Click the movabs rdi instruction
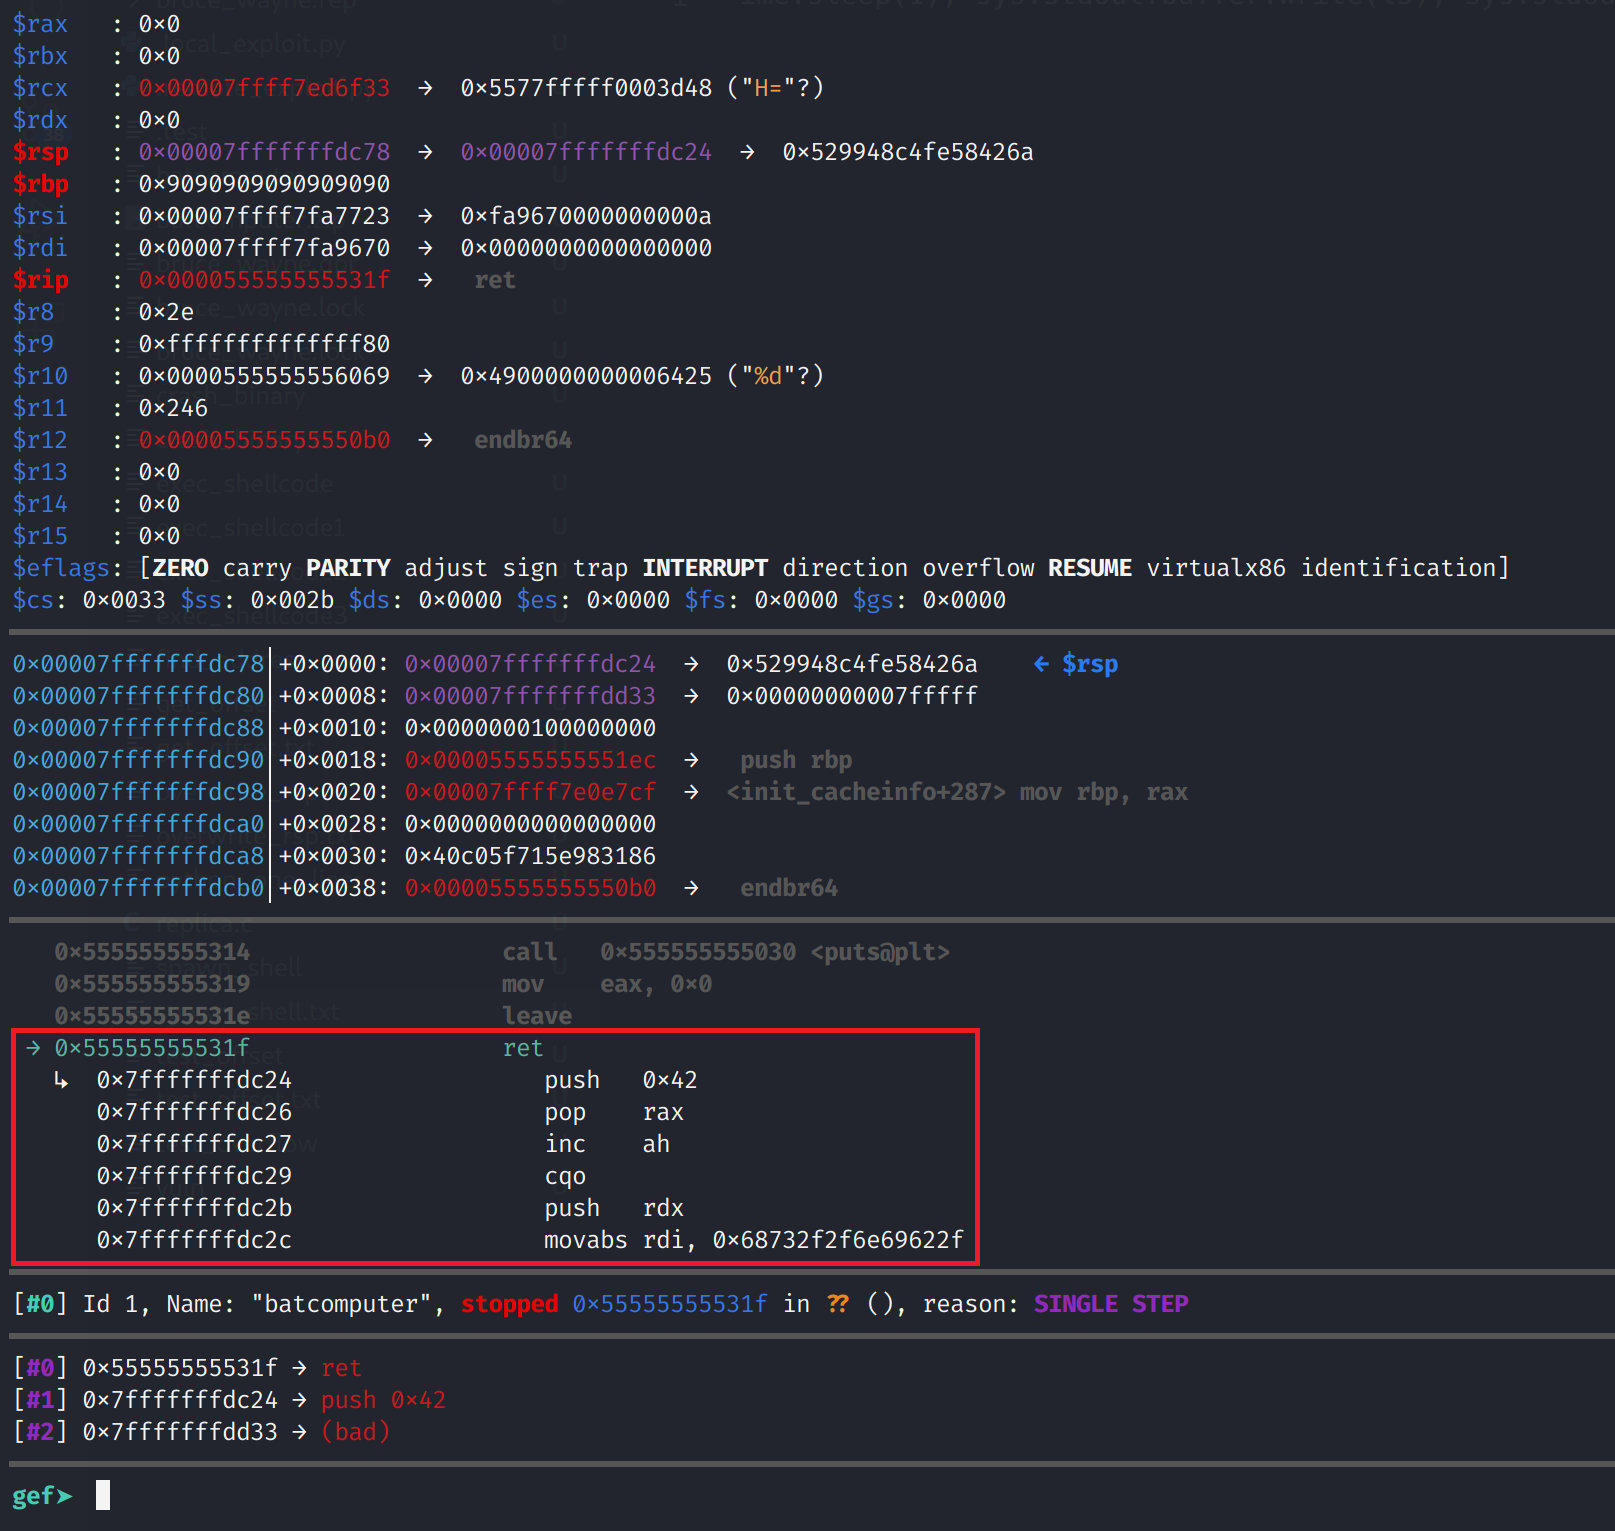This screenshot has width=1615, height=1531. tap(754, 1240)
